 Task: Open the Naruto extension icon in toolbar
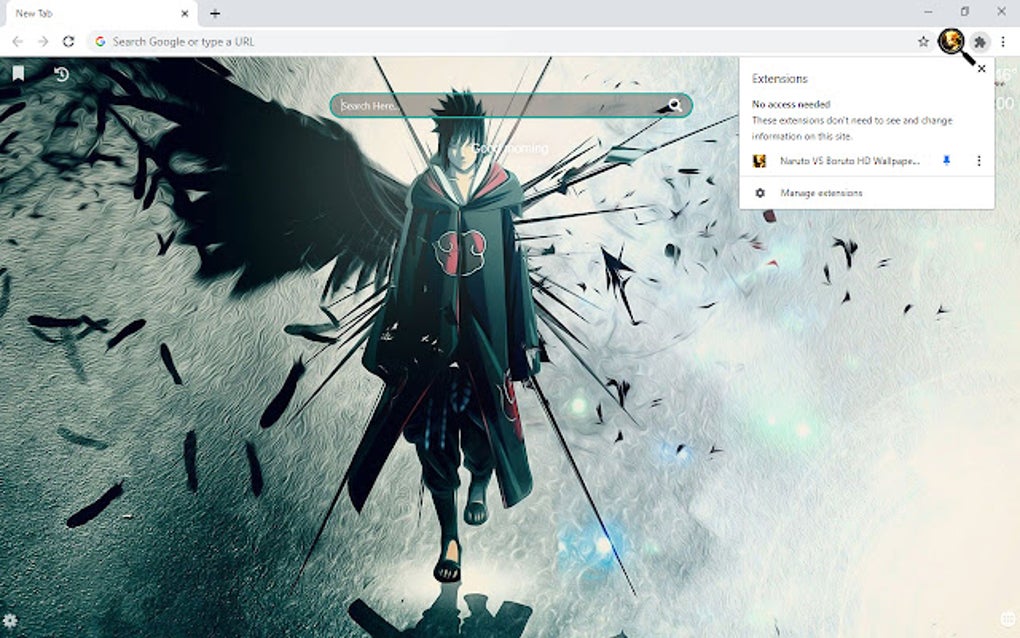click(x=951, y=42)
